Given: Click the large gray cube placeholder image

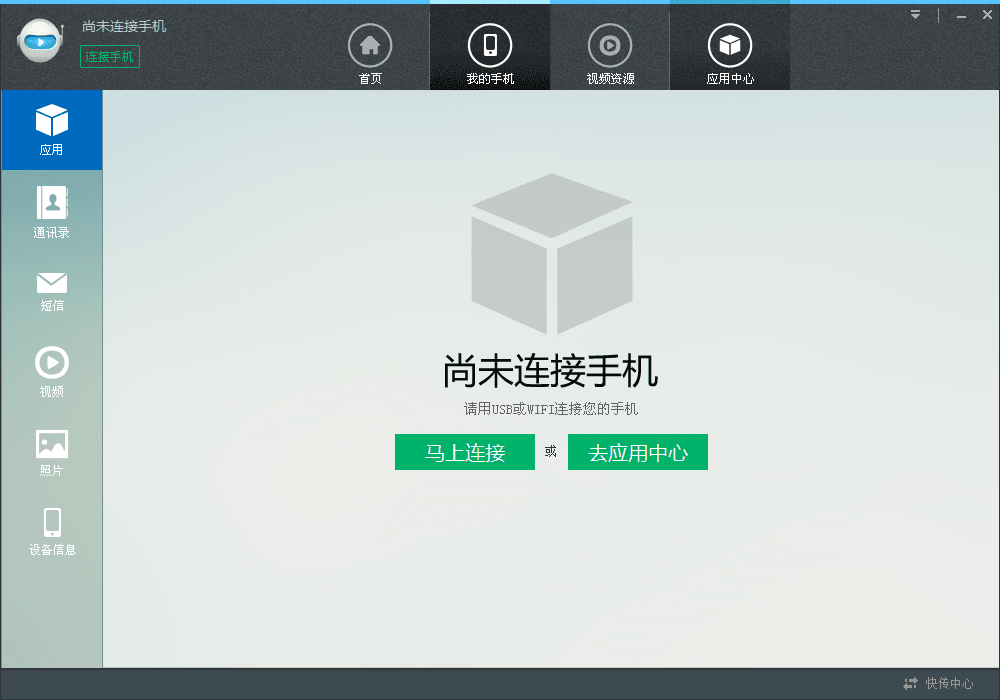Looking at the screenshot, I should [x=552, y=254].
